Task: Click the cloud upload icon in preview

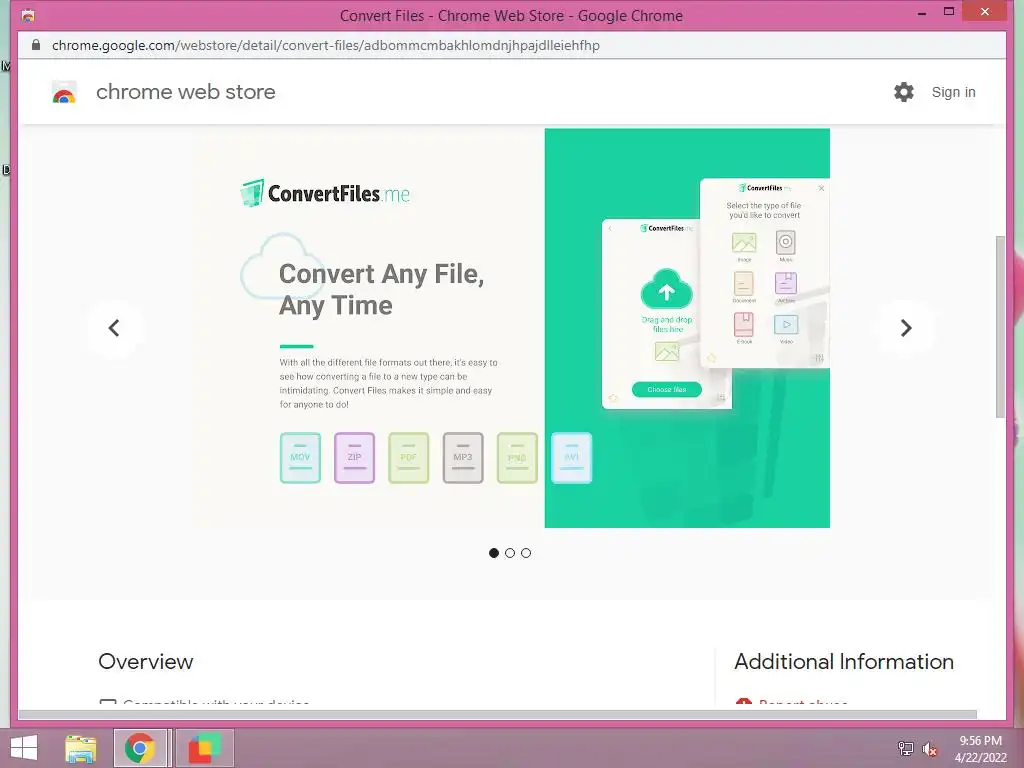Action: click(666, 289)
